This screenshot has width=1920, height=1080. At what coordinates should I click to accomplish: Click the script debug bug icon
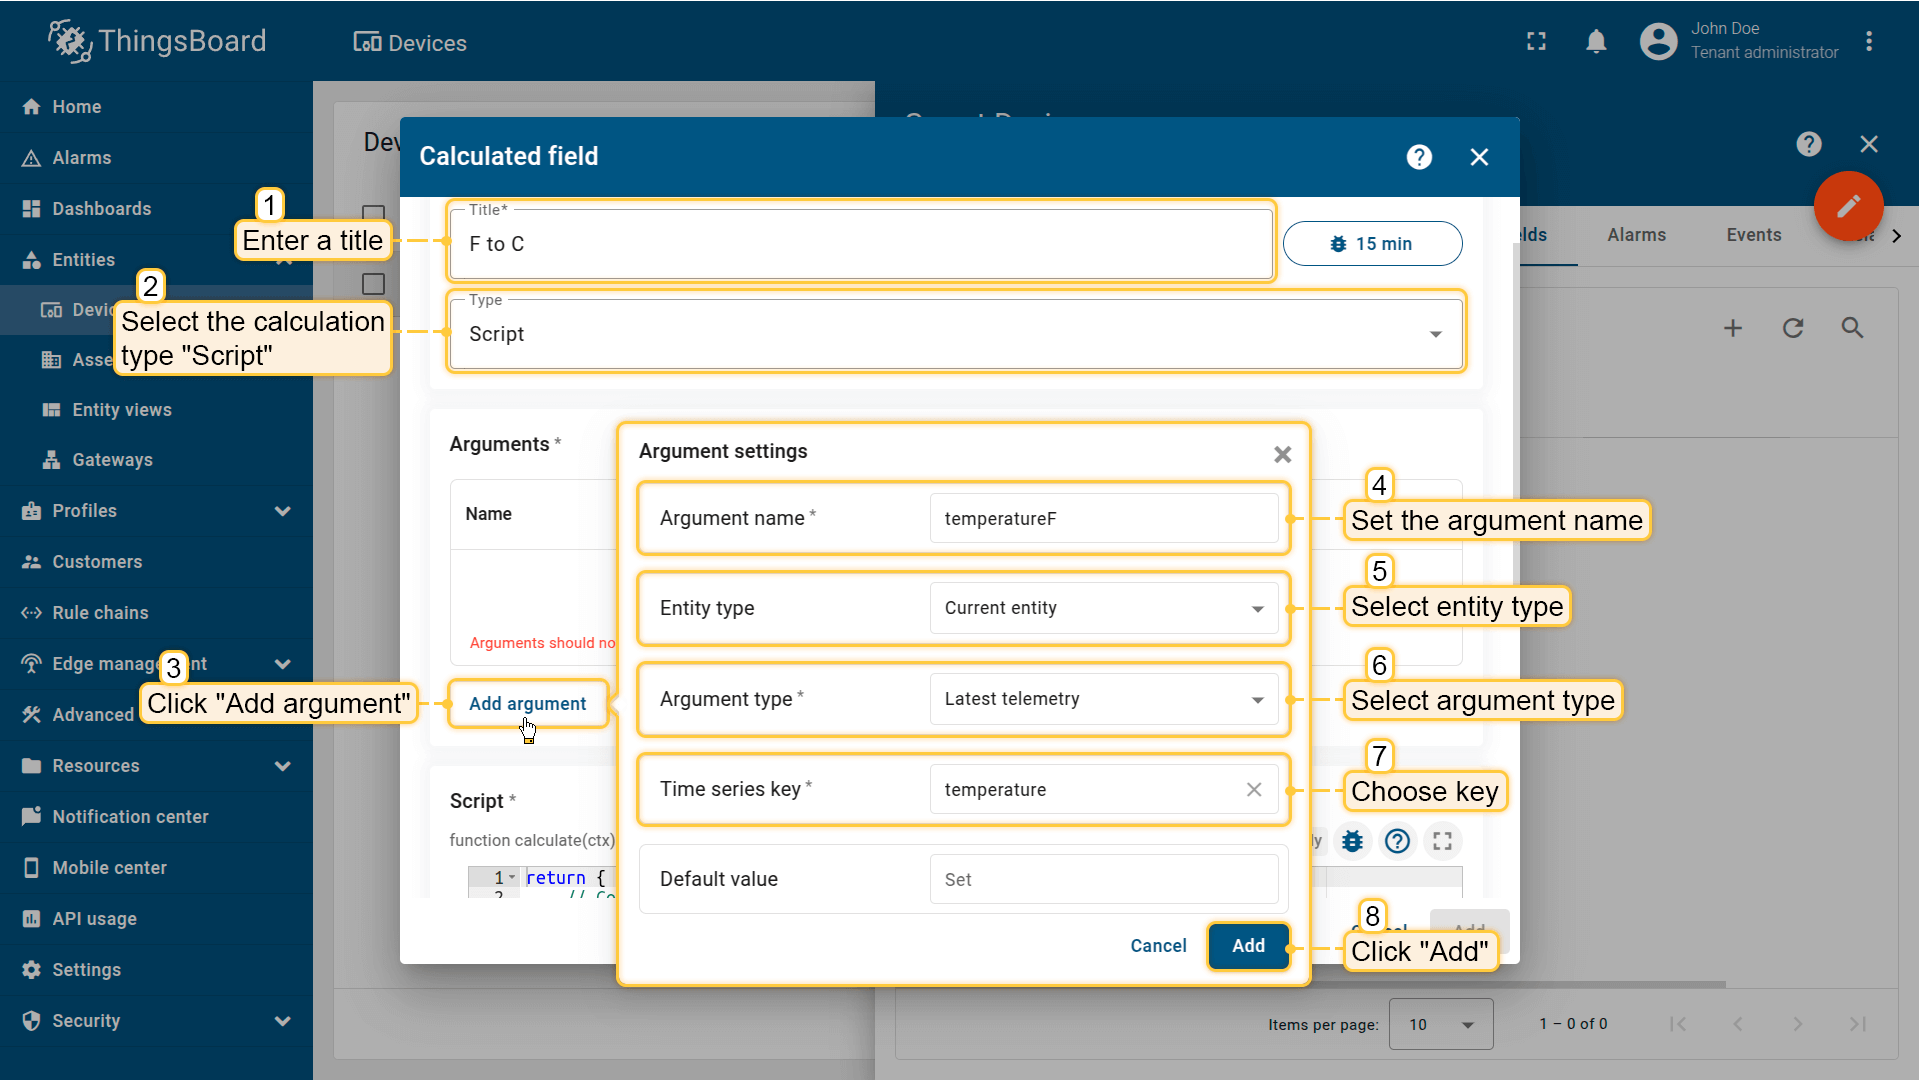coord(1352,841)
